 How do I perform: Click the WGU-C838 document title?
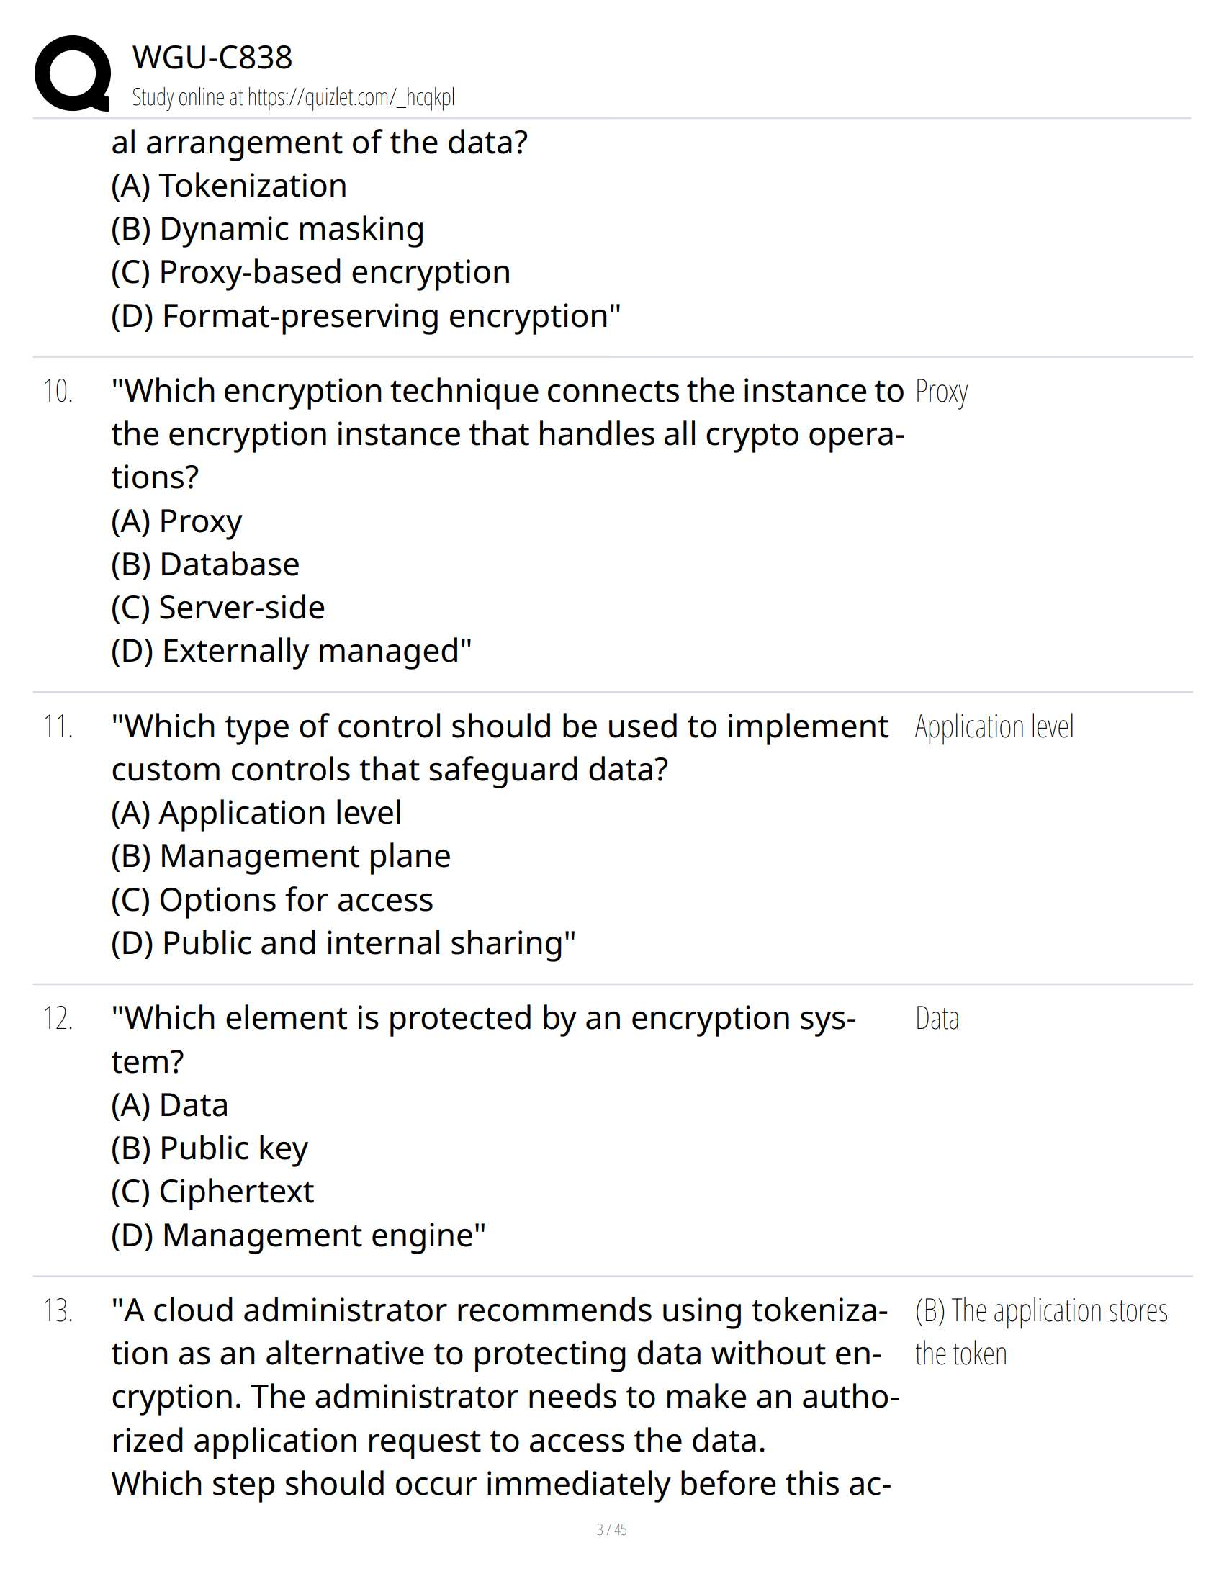point(212,57)
